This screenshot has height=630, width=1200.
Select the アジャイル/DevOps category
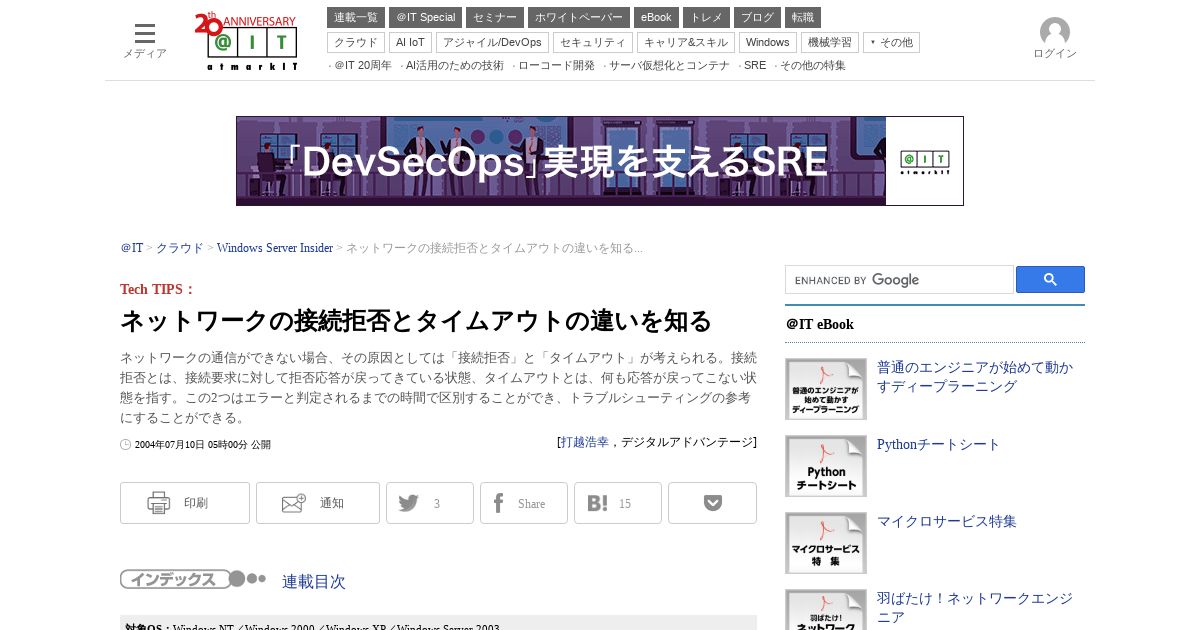tap(492, 43)
